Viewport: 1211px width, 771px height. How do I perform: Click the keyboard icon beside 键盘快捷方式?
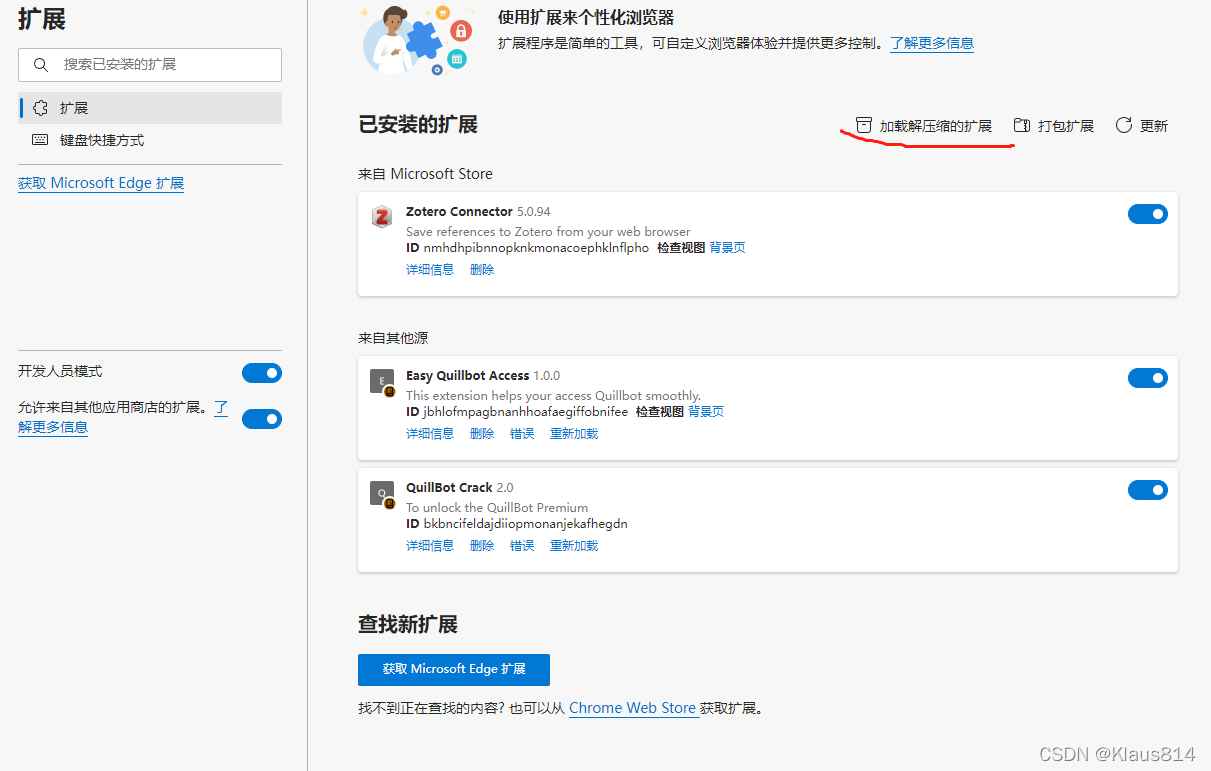pos(40,140)
